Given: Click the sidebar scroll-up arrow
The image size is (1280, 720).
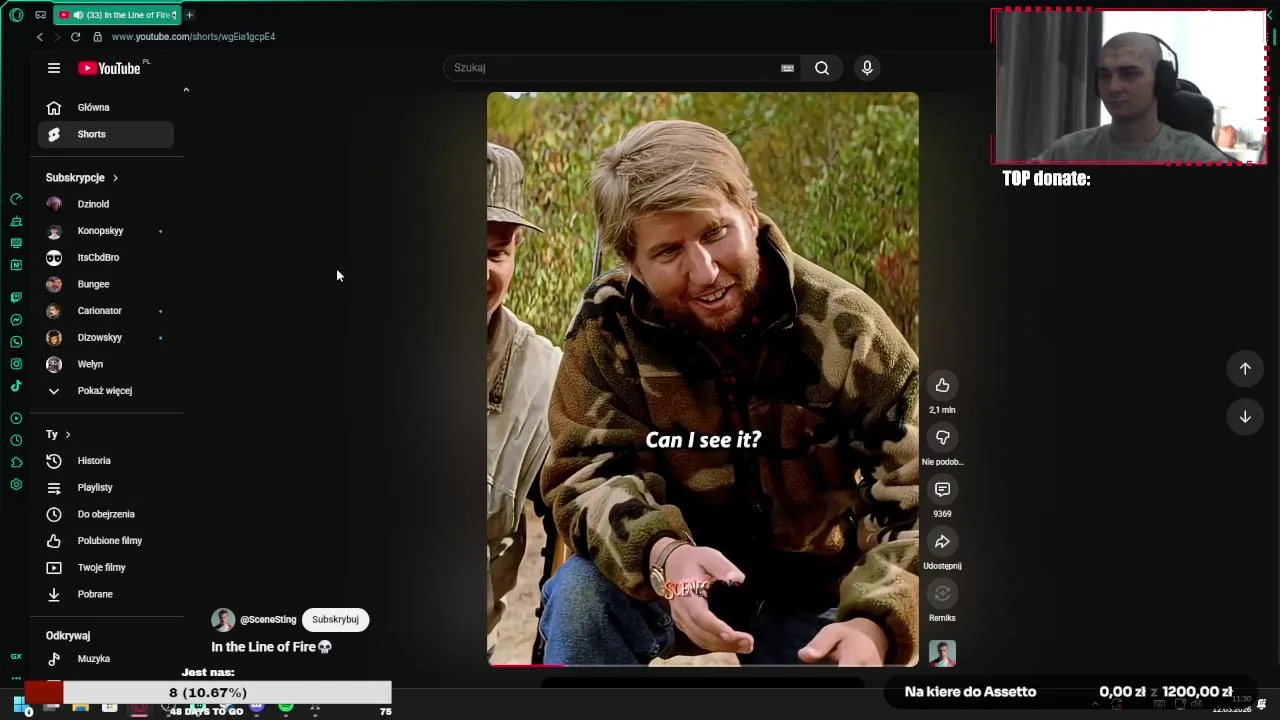Looking at the screenshot, I should click(x=186, y=90).
